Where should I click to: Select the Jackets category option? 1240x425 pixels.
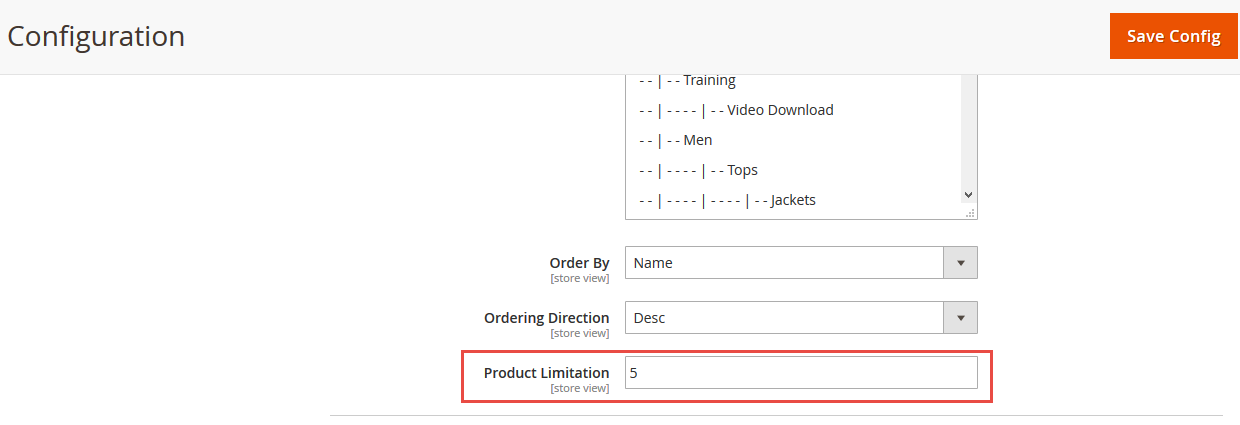click(794, 200)
